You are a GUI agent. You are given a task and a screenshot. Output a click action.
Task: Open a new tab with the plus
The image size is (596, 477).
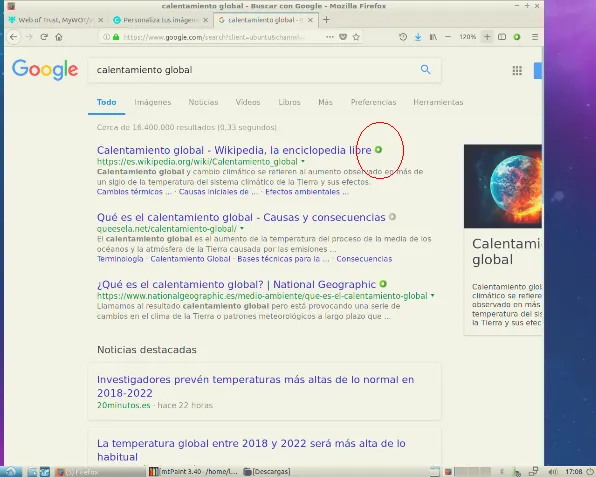tap(326, 20)
